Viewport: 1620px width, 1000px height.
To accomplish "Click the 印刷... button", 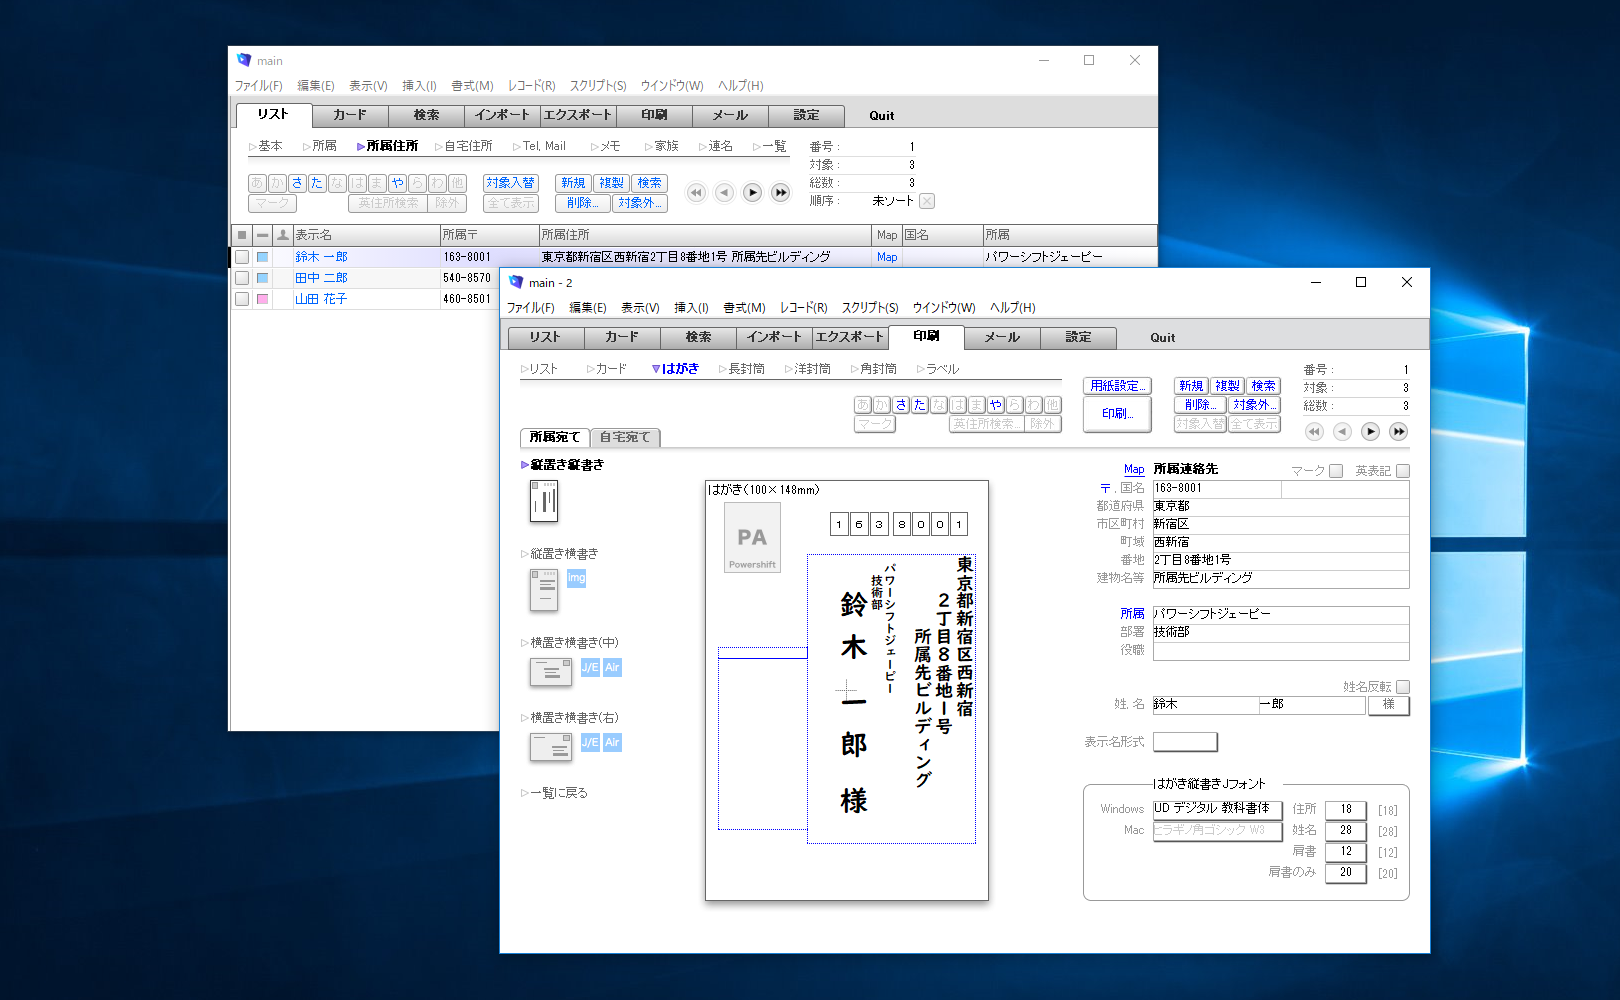I will (x=1117, y=413).
